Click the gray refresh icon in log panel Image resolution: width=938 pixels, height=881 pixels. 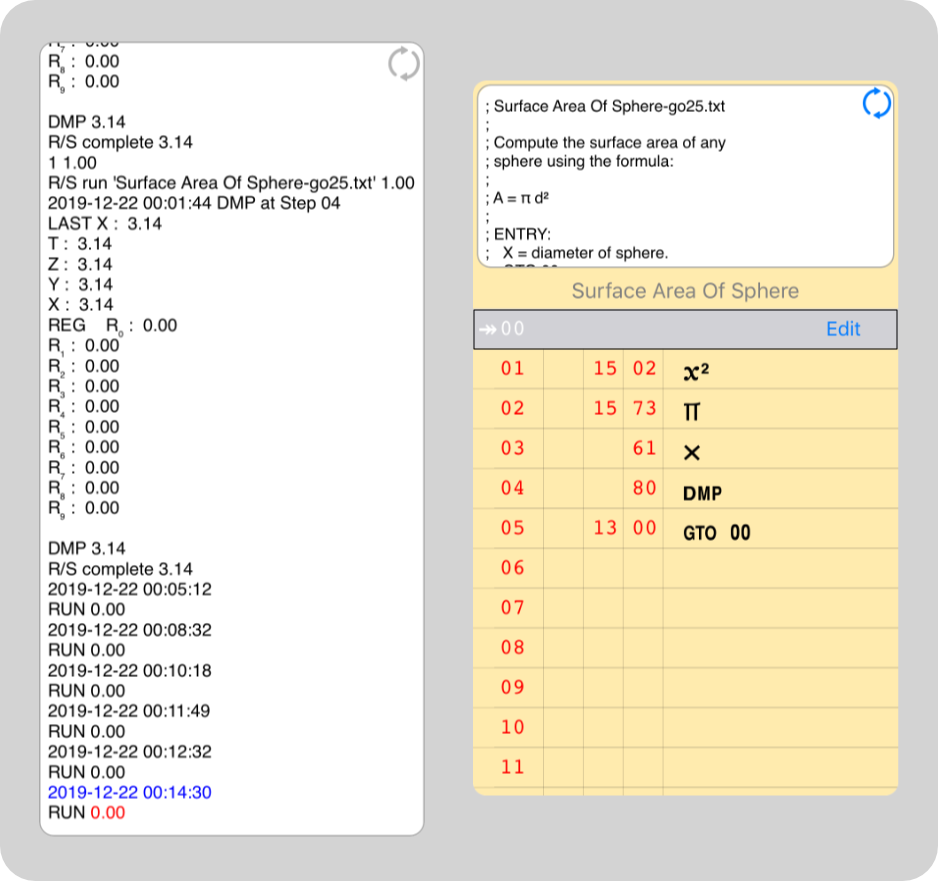tap(403, 64)
